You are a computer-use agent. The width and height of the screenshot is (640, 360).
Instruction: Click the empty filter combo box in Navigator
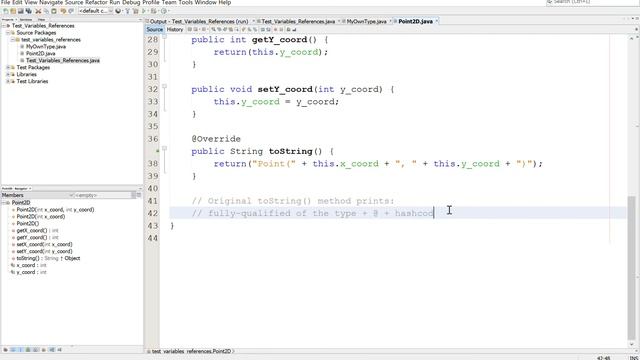click(x=102, y=195)
